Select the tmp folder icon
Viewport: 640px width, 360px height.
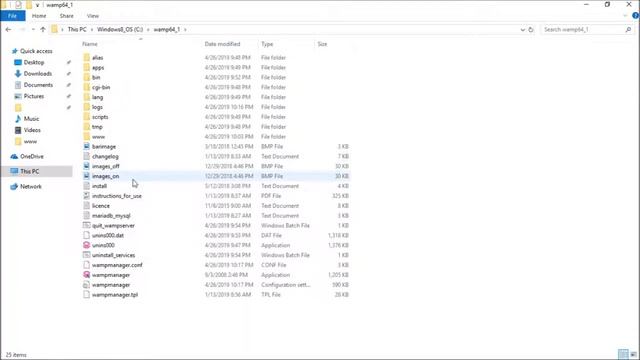(x=87, y=127)
